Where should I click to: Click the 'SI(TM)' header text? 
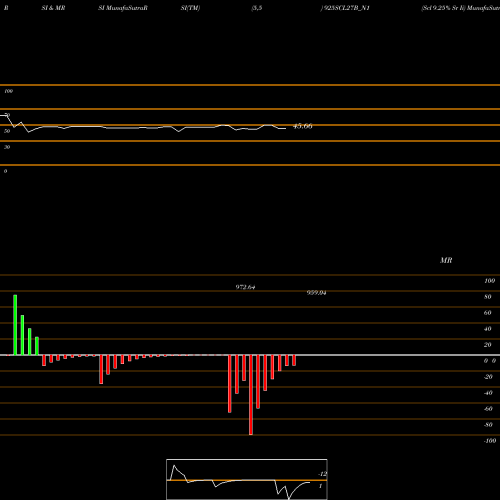click(x=190, y=8)
